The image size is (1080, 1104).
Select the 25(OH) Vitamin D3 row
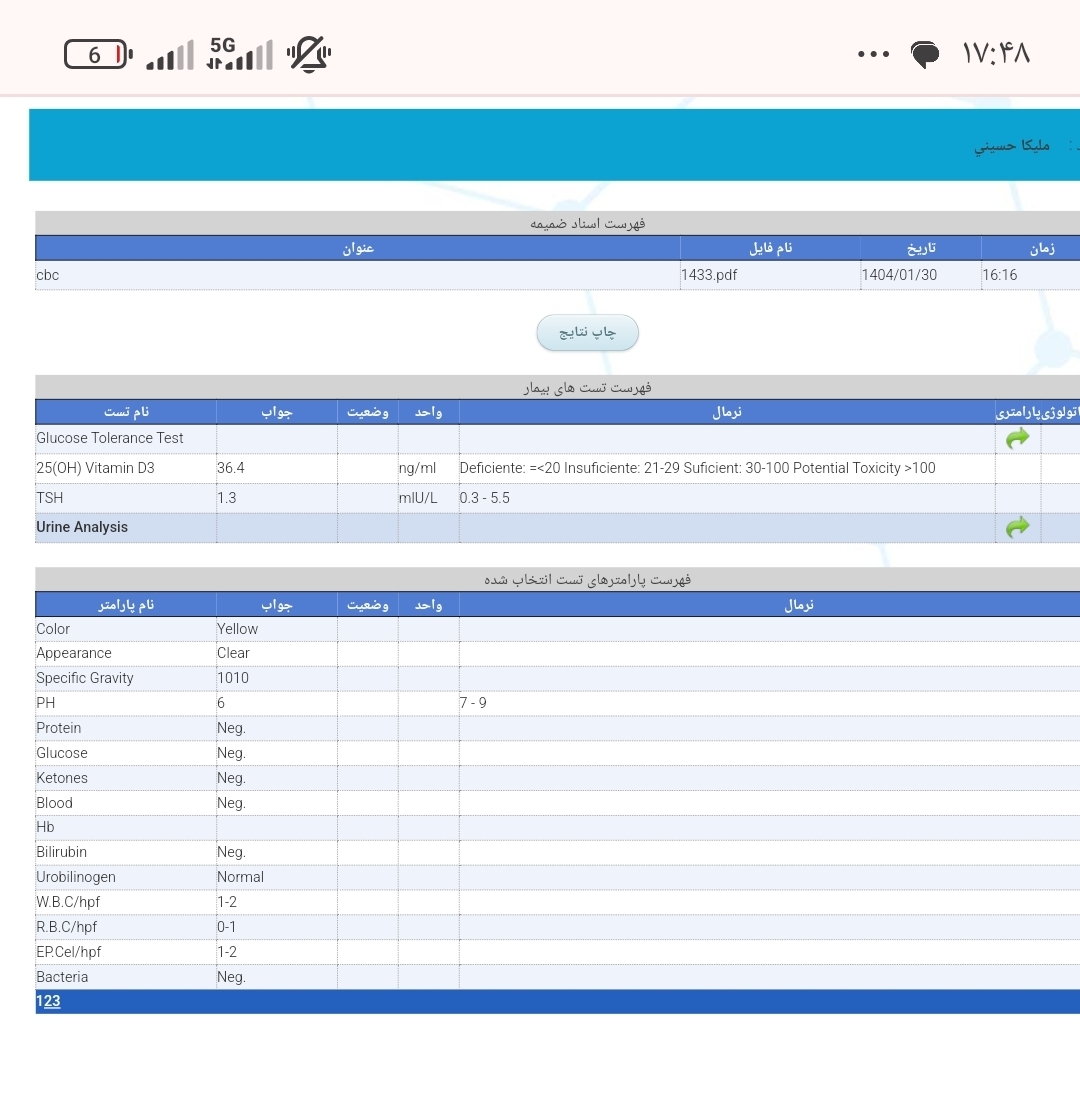coord(558,468)
